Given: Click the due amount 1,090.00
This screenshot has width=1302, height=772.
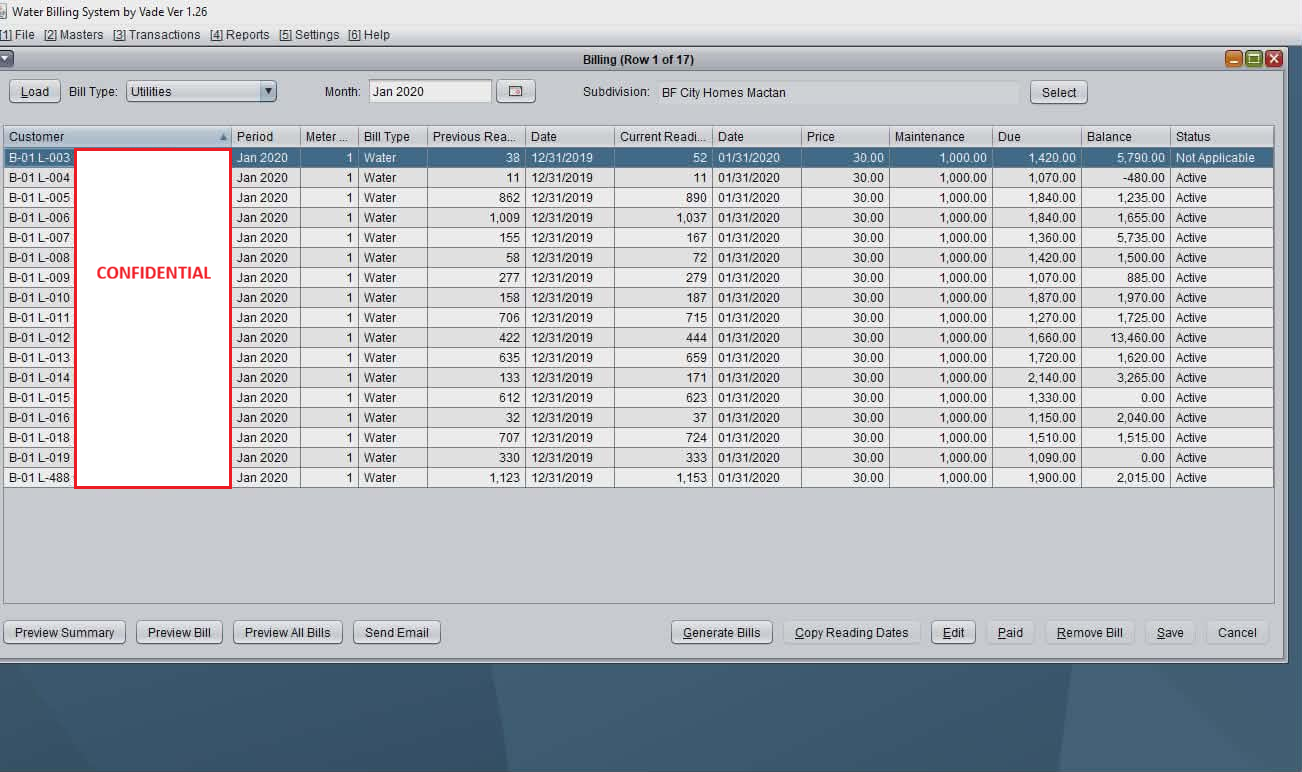Looking at the screenshot, I should click(1037, 458).
